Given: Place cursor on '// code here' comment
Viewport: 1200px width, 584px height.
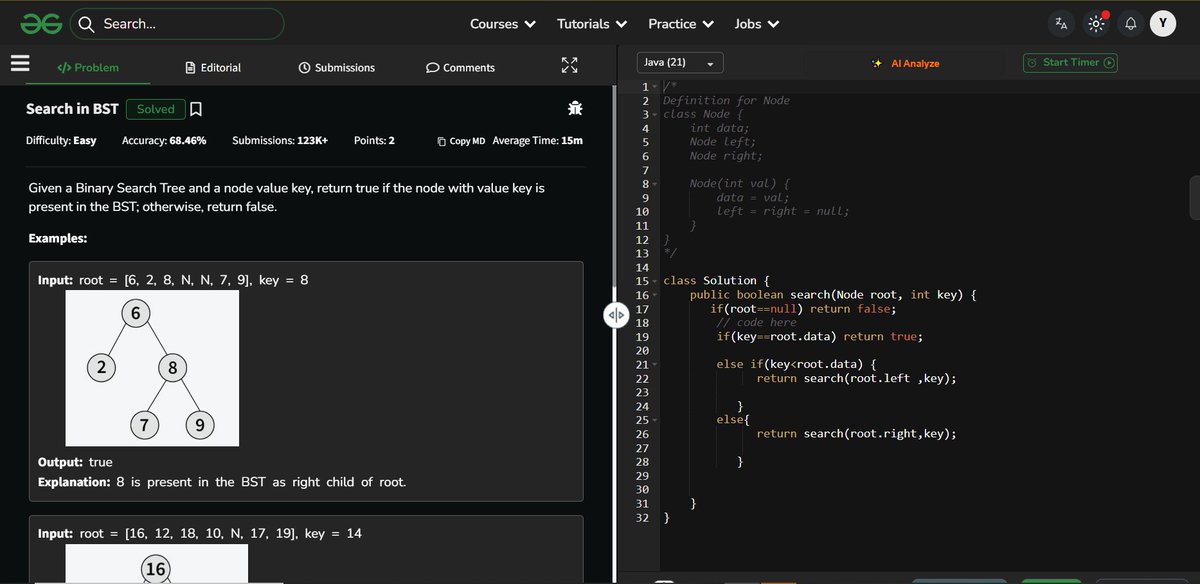Looking at the screenshot, I should [x=757, y=323].
